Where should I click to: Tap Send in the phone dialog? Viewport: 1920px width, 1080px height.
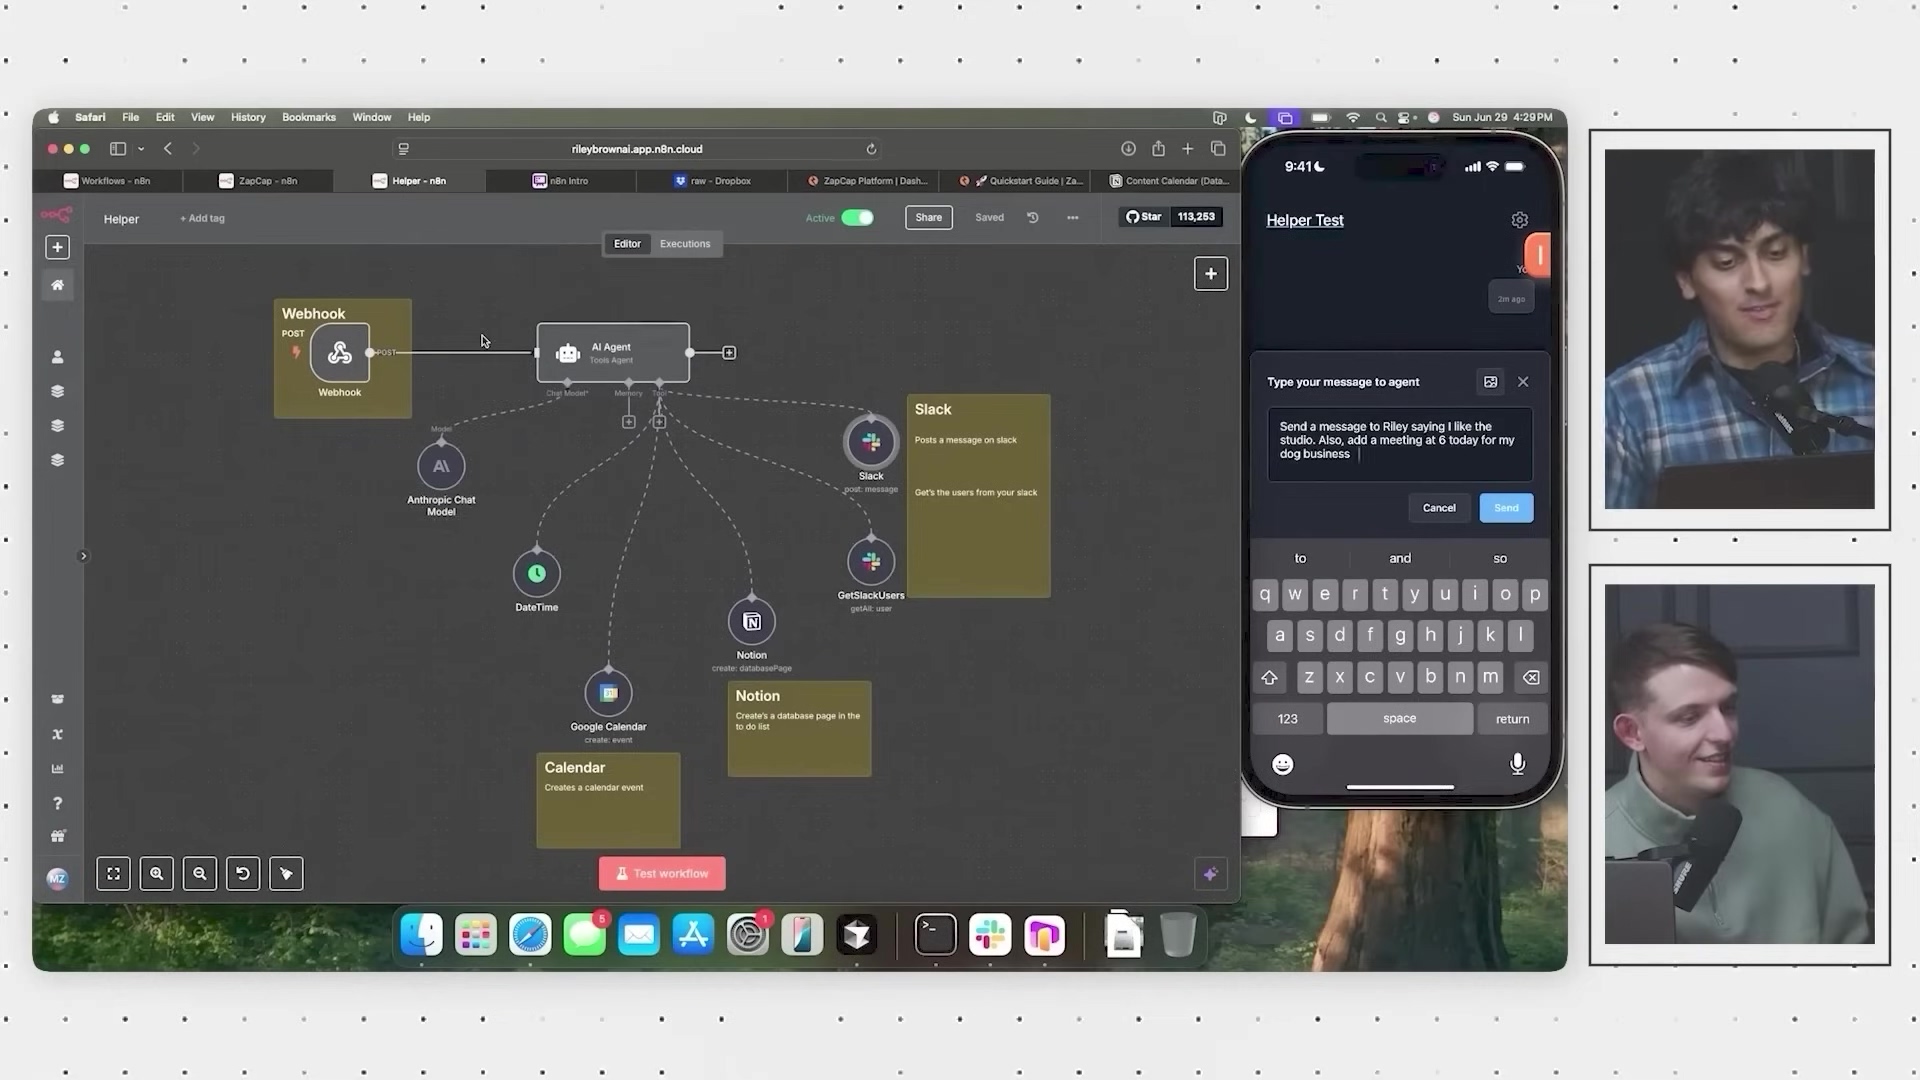click(x=1506, y=508)
